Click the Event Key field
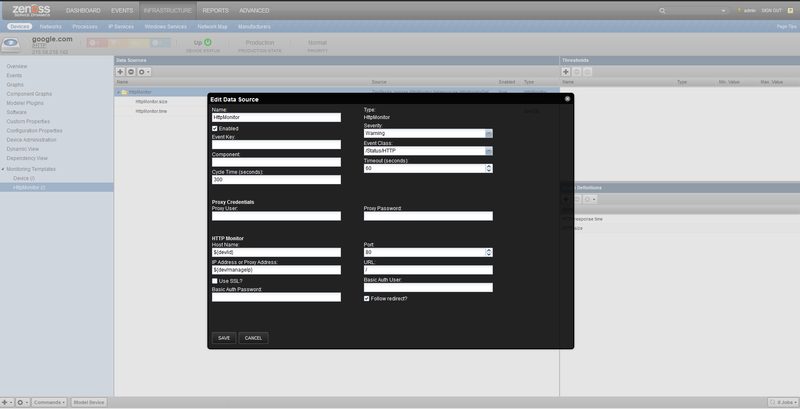Viewport: 800px width, 409px height. [x=276, y=145]
